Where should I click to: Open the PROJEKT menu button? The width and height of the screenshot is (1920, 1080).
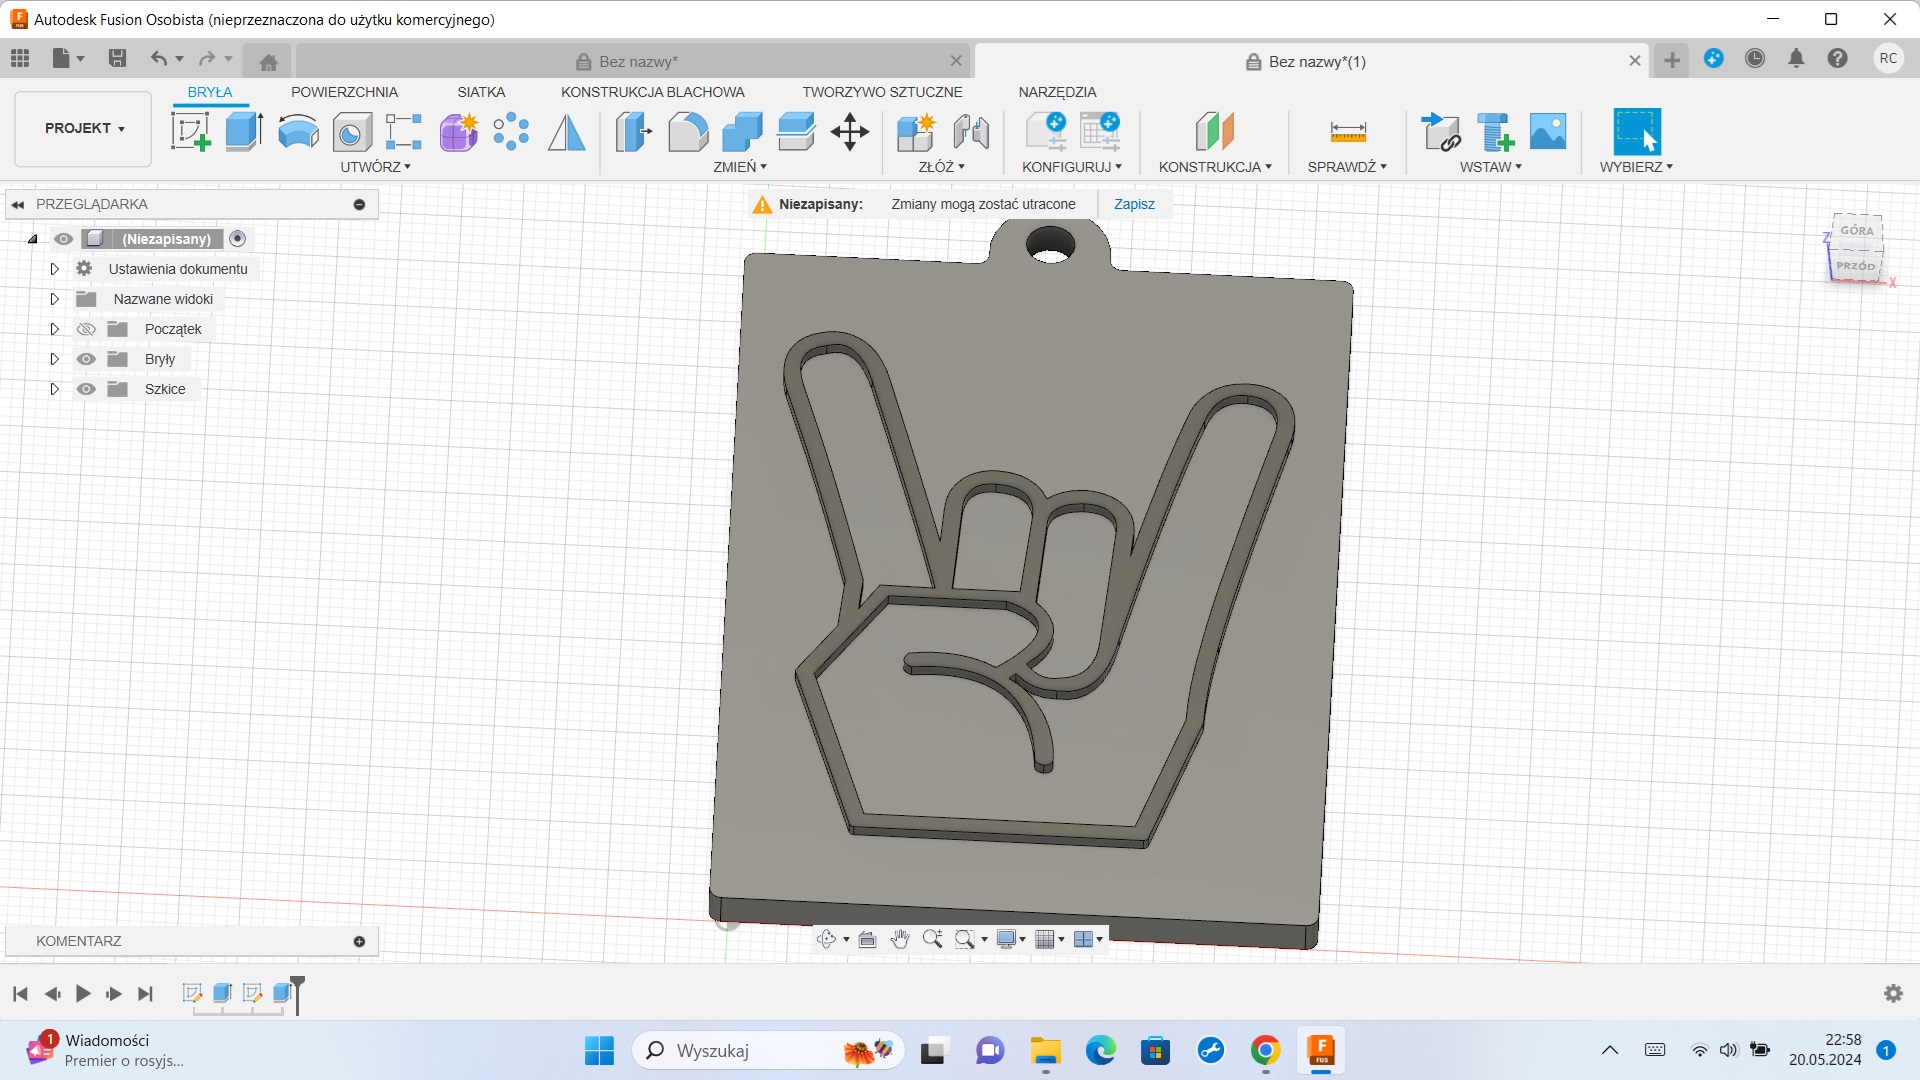coord(81,128)
